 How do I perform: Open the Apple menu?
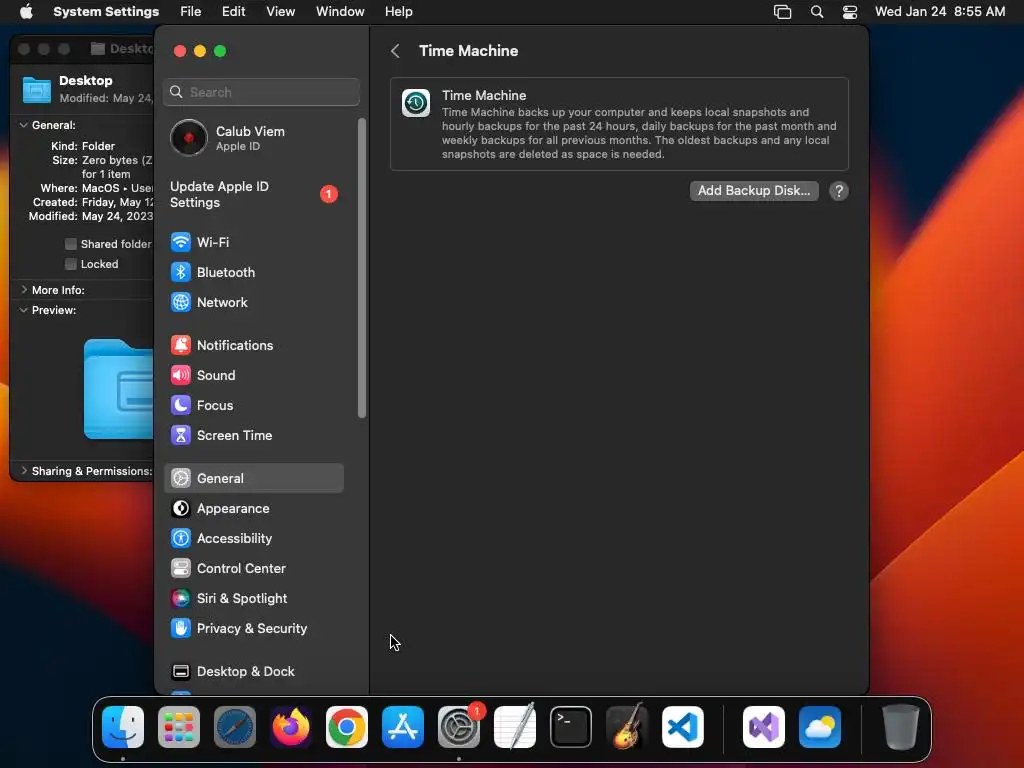coord(26,12)
